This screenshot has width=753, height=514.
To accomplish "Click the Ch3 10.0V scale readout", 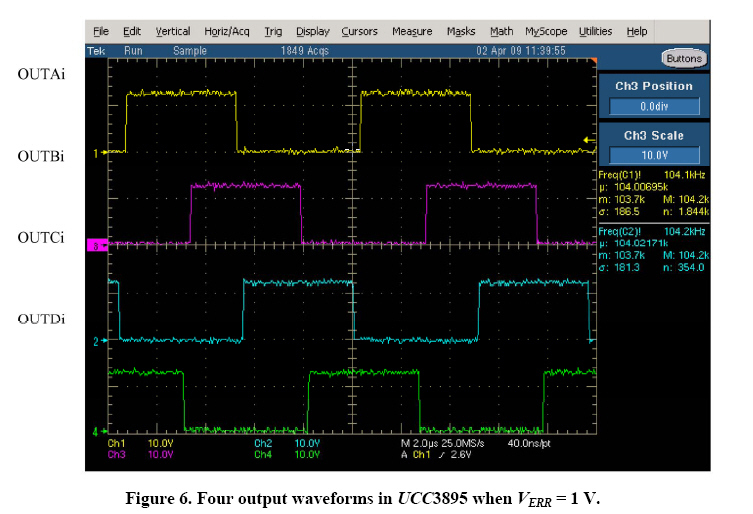I will point(140,454).
